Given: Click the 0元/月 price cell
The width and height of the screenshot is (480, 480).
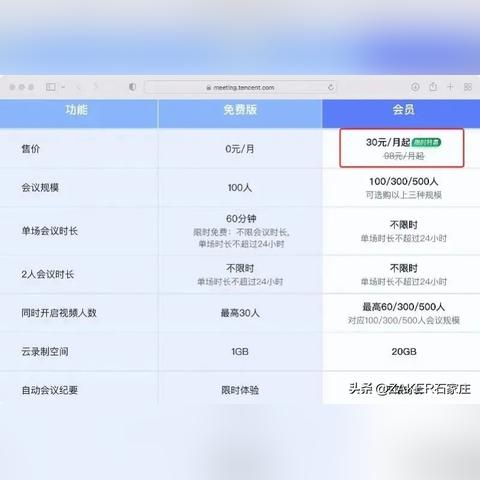Looking at the screenshot, I should (x=240, y=149).
